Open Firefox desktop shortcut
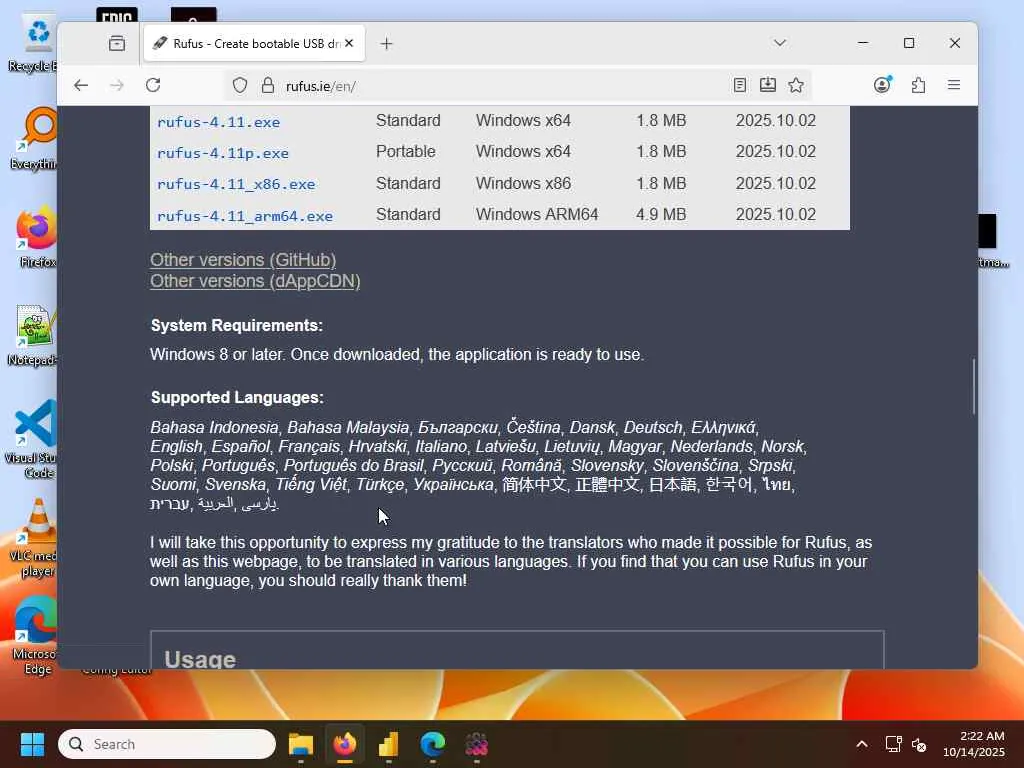Viewport: 1024px width, 768px height. coord(37,236)
